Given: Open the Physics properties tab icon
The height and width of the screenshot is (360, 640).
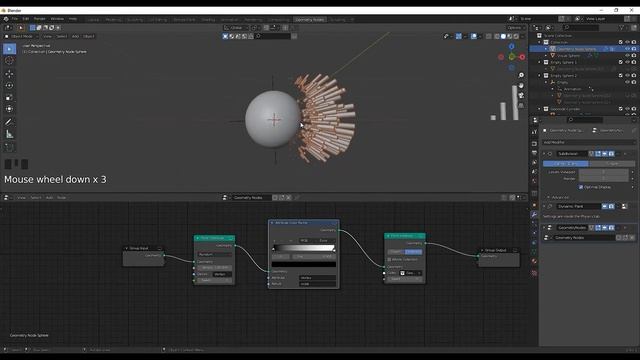Looking at the screenshot, I should click(x=534, y=233).
